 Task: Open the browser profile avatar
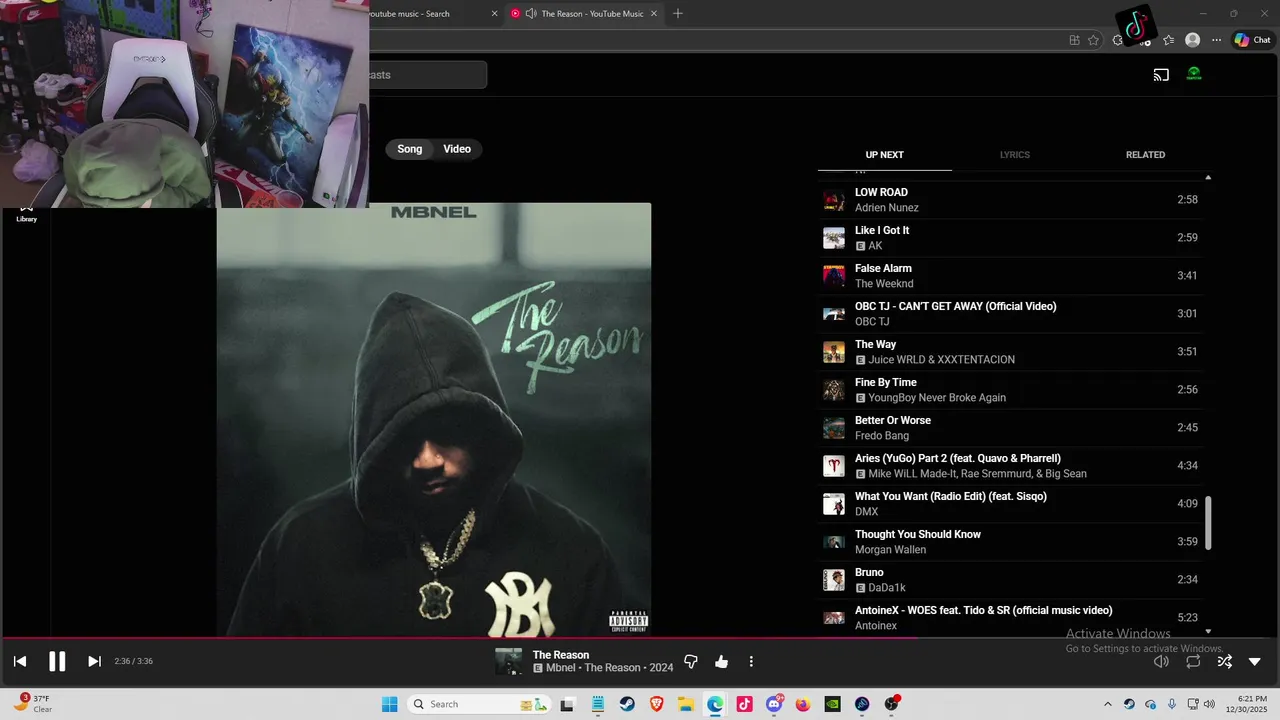point(1192,40)
